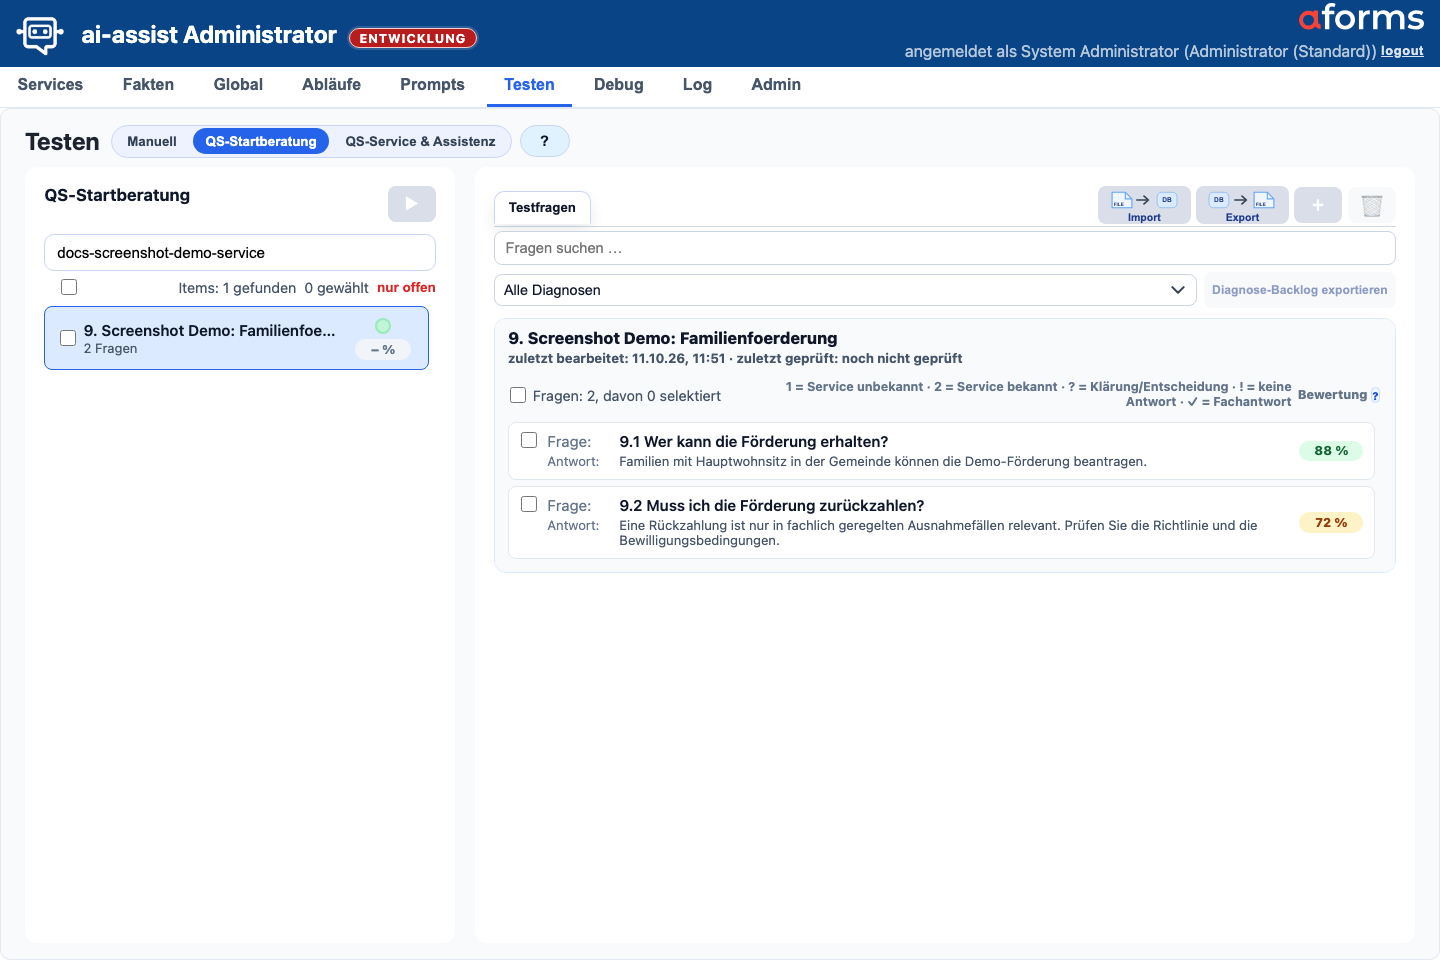Image resolution: width=1440 pixels, height=960 pixels.
Task: Click the '– %' score badge
Action: (383, 350)
